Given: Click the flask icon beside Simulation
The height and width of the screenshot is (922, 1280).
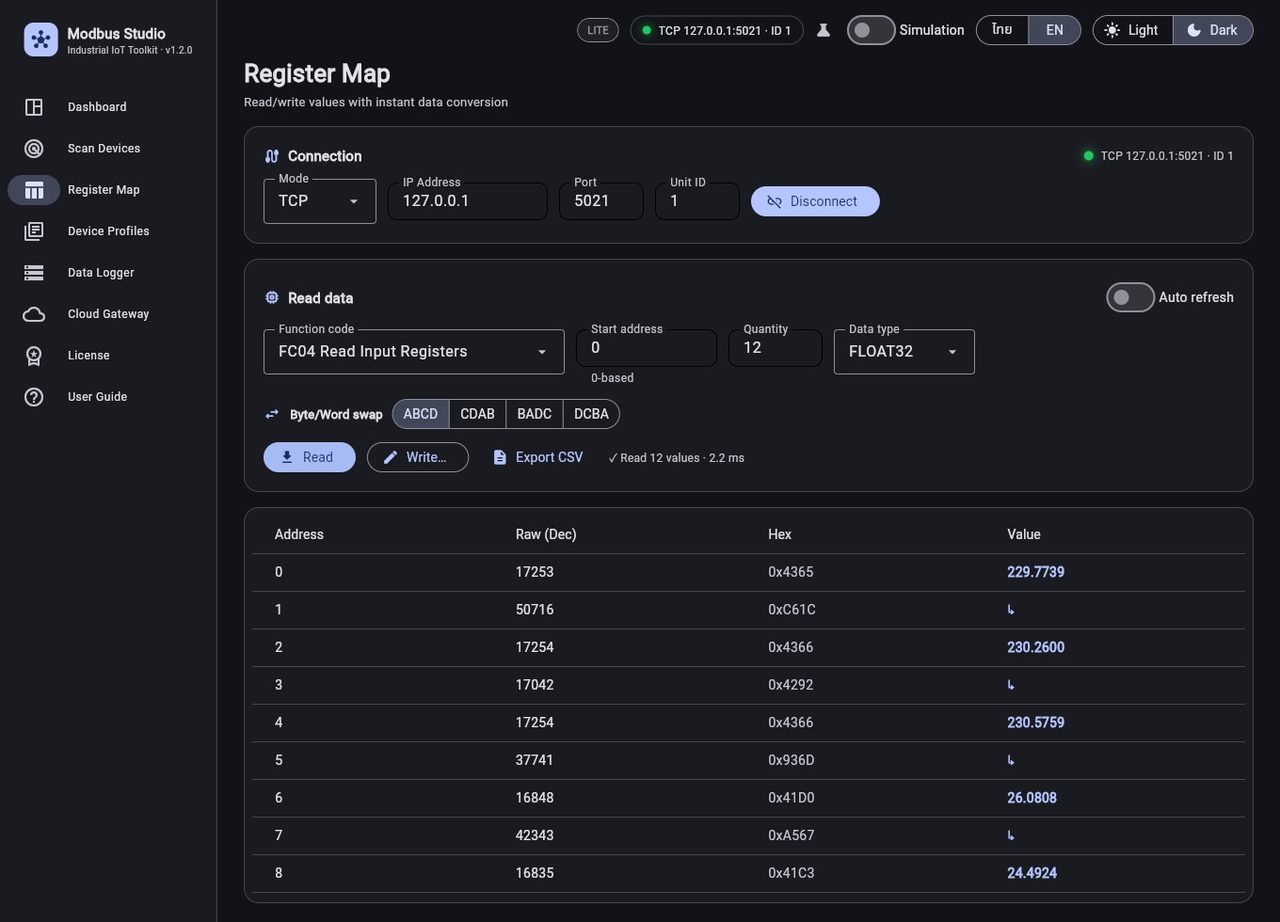Looking at the screenshot, I should pyautogui.click(x=824, y=30).
